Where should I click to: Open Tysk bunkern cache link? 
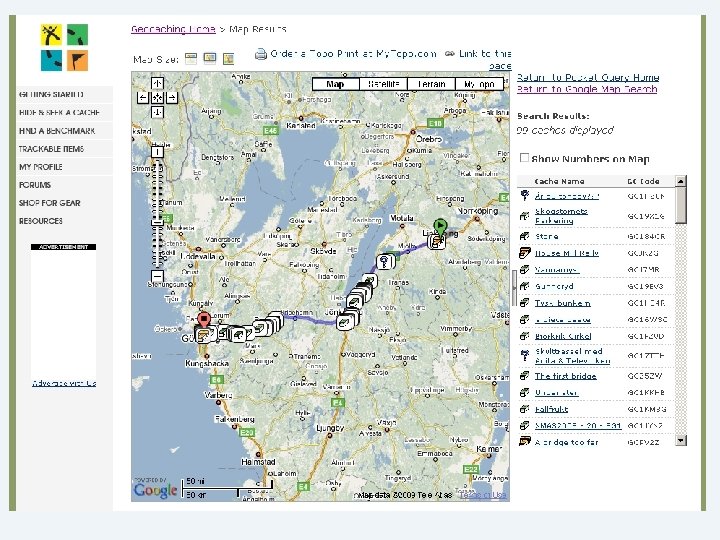pyautogui.click(x=562, y=303)
